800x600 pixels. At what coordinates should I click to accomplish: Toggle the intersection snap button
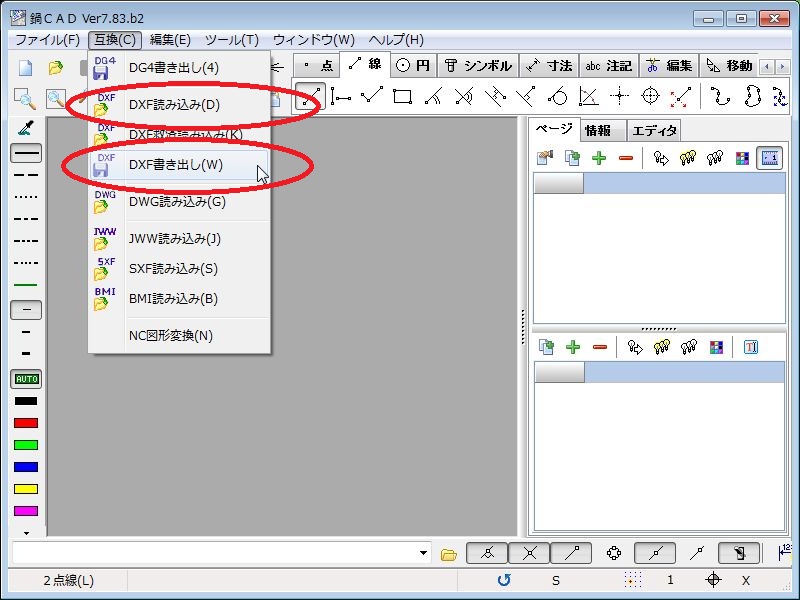click(x=529, y=553)
